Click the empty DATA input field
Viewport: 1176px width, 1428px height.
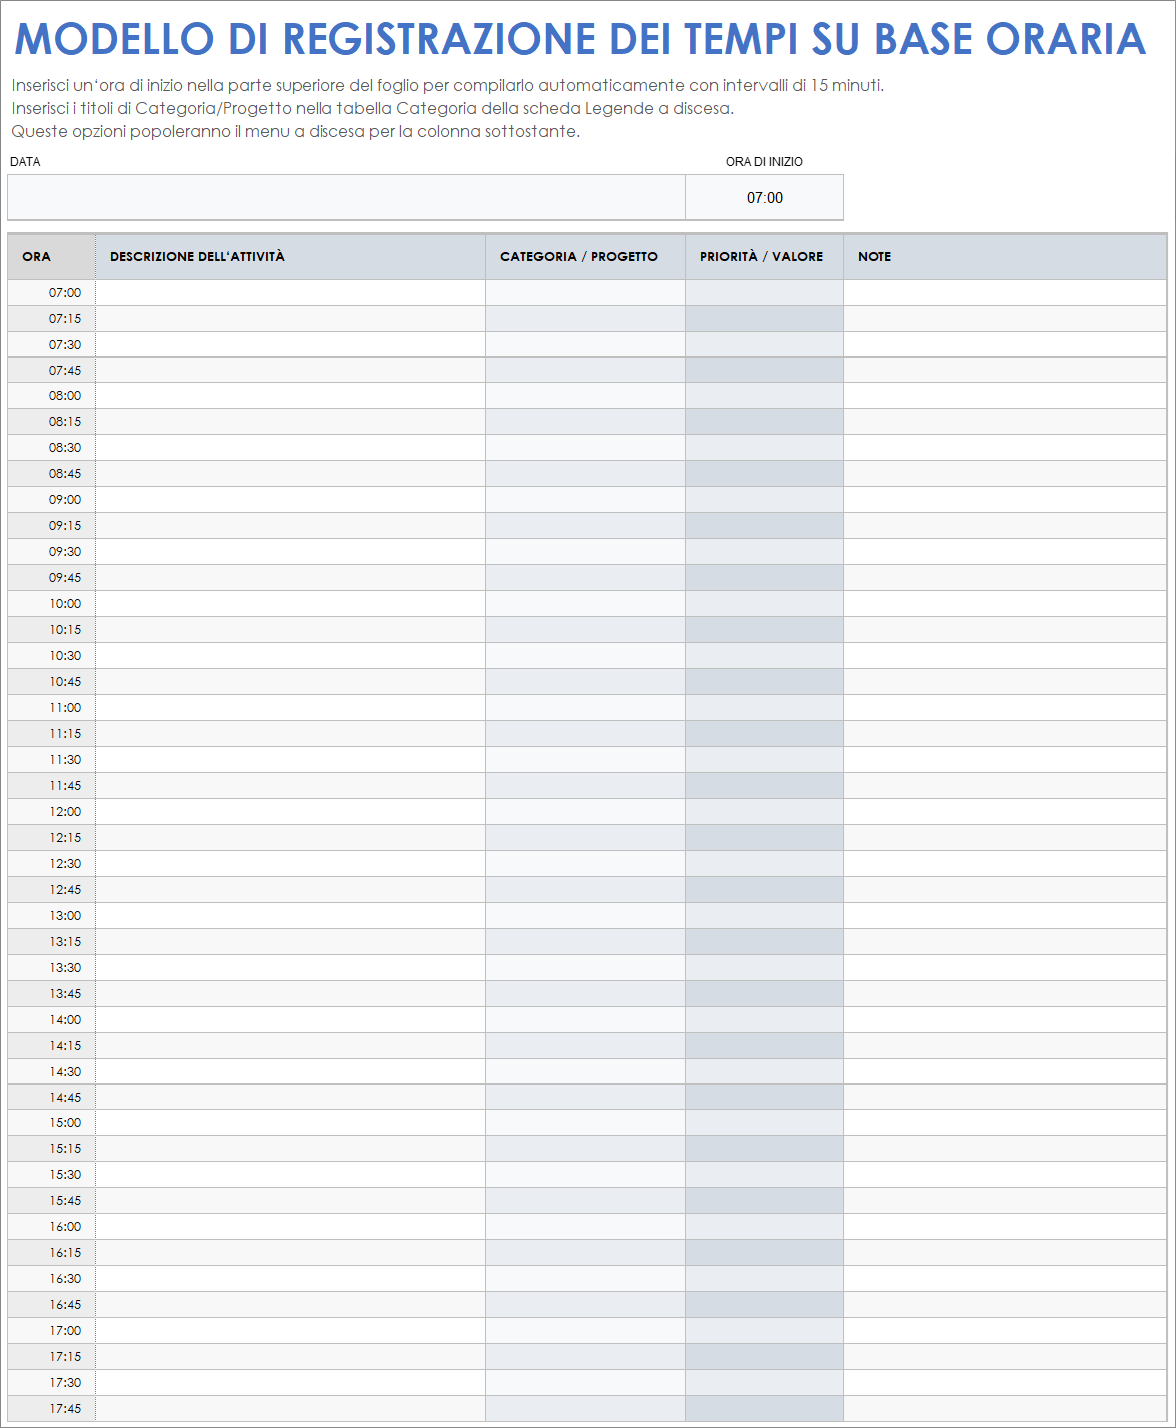coord(346,197)
